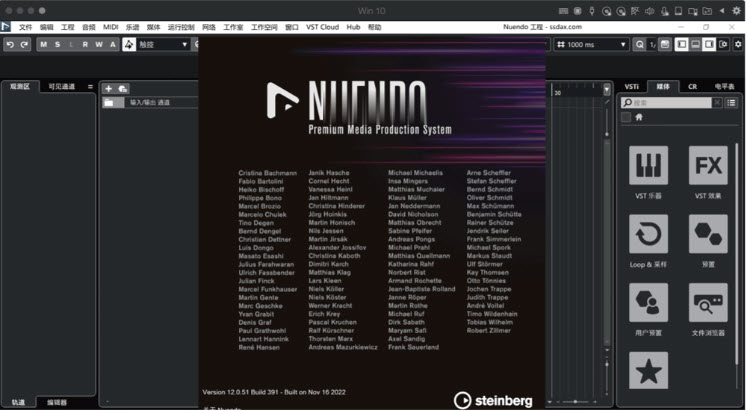The image size is (746, 412).
Task: Open the MIDI menu
Action: [110, 27]
